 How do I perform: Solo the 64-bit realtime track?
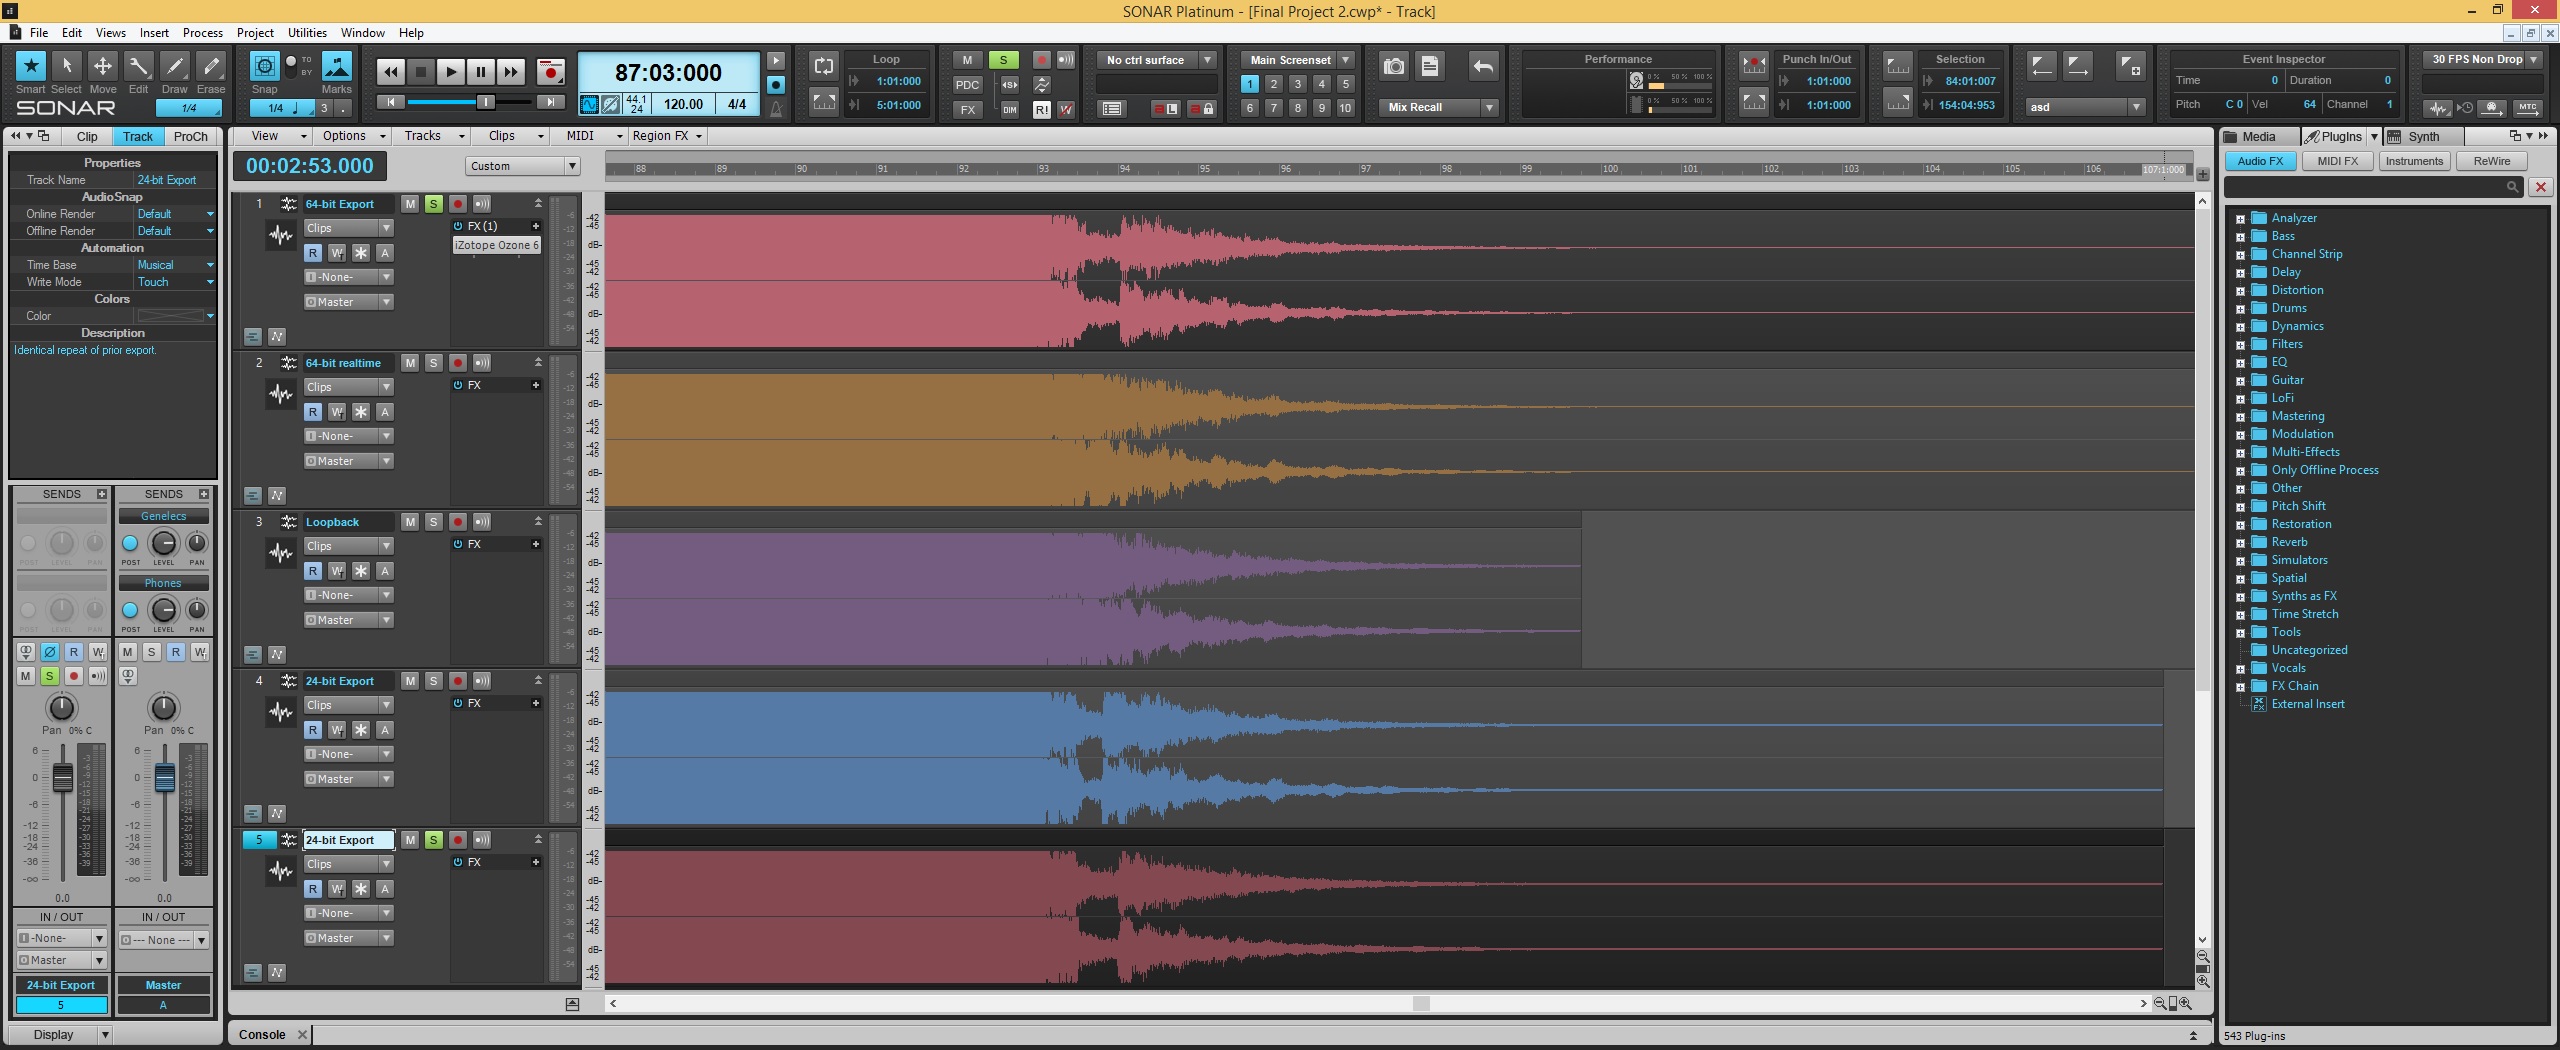click(x=433, y=363)
